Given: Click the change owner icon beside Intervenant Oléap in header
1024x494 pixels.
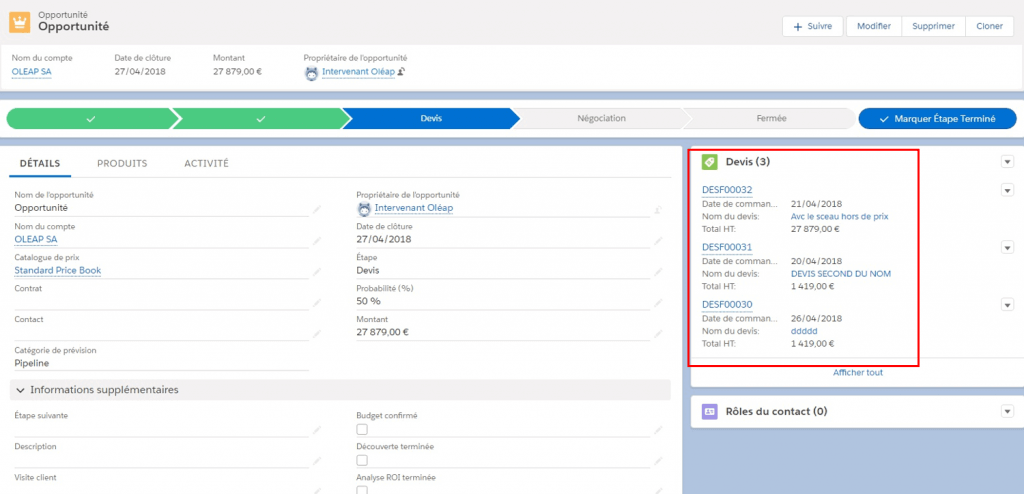Looking at the screenshot, I should pos(401,73).
